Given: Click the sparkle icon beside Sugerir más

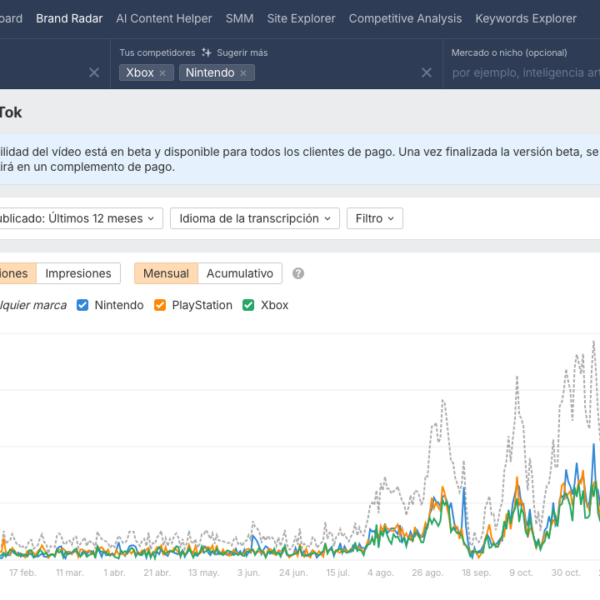Looking at the screenshot, I should pos(206,52).
